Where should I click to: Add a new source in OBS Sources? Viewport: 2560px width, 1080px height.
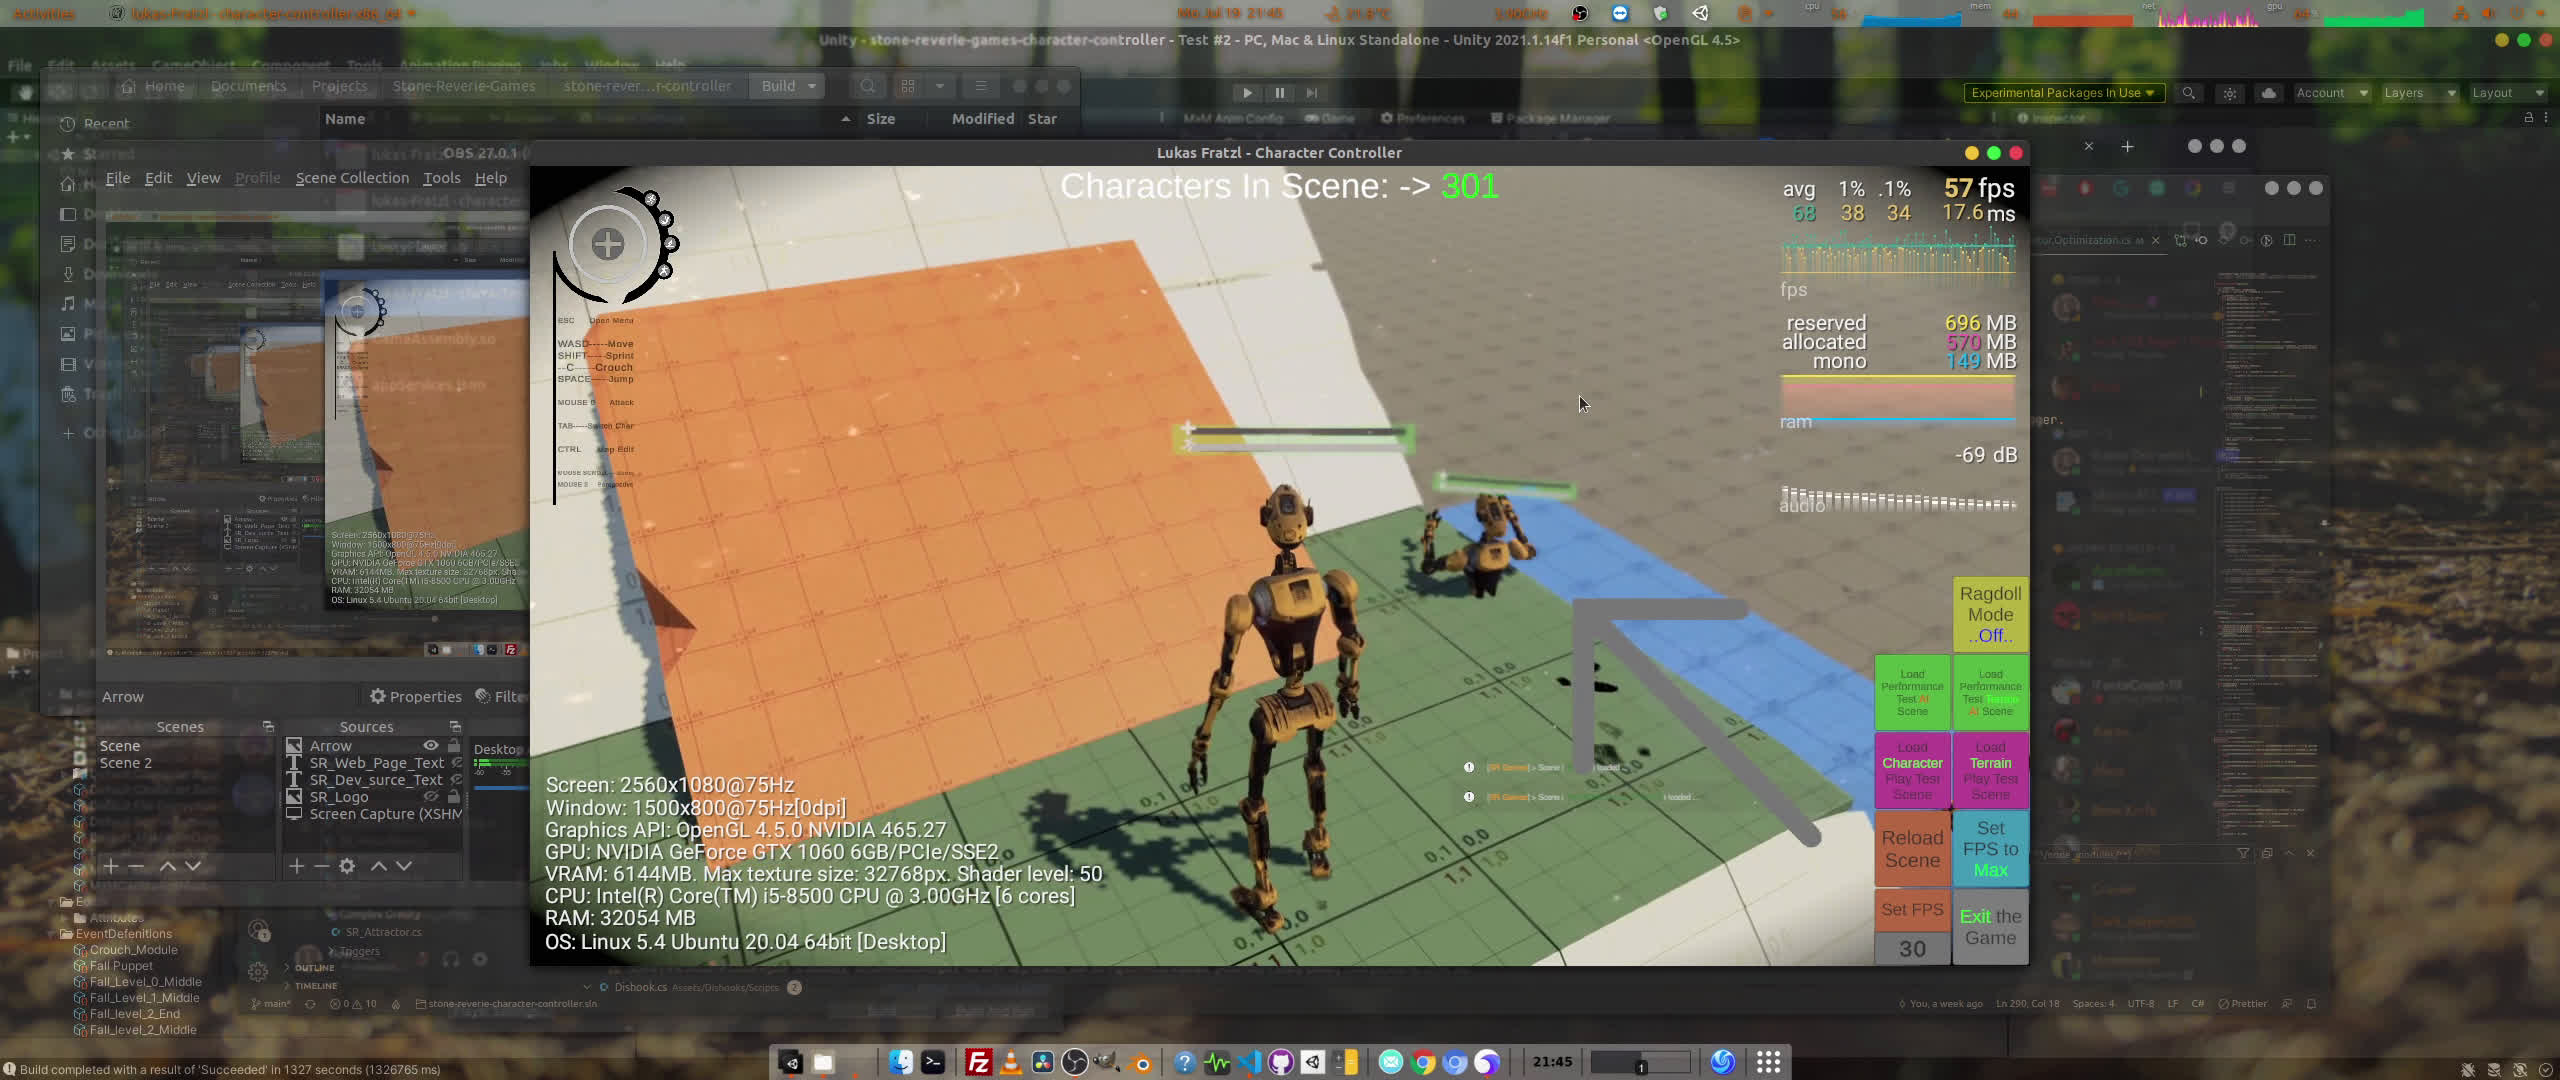coord(296,866)
